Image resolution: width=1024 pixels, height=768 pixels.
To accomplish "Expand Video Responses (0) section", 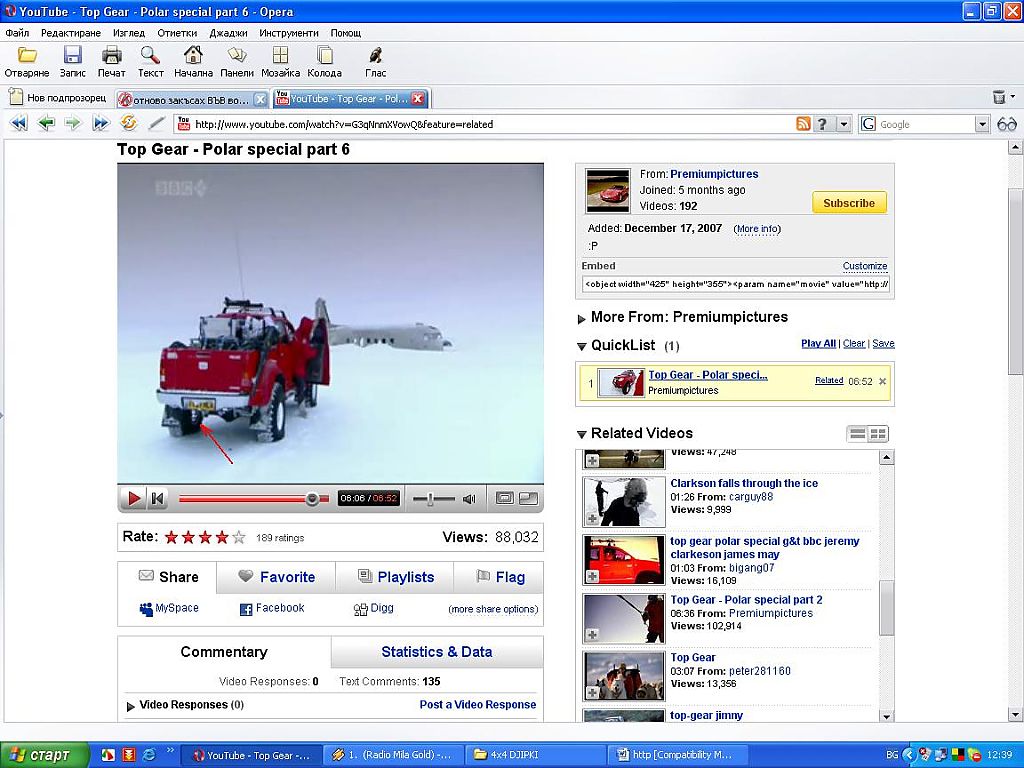I will click(x=131, y=706).
